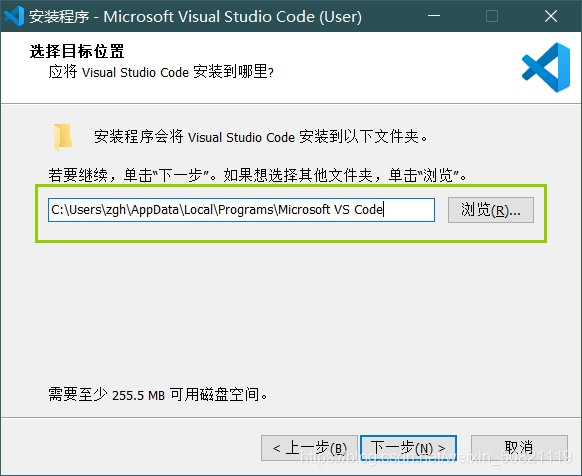The width and height of the screenshot is (582, 476).
Task: Click the instruction line starting 若要继续
Action: point(257,175)
